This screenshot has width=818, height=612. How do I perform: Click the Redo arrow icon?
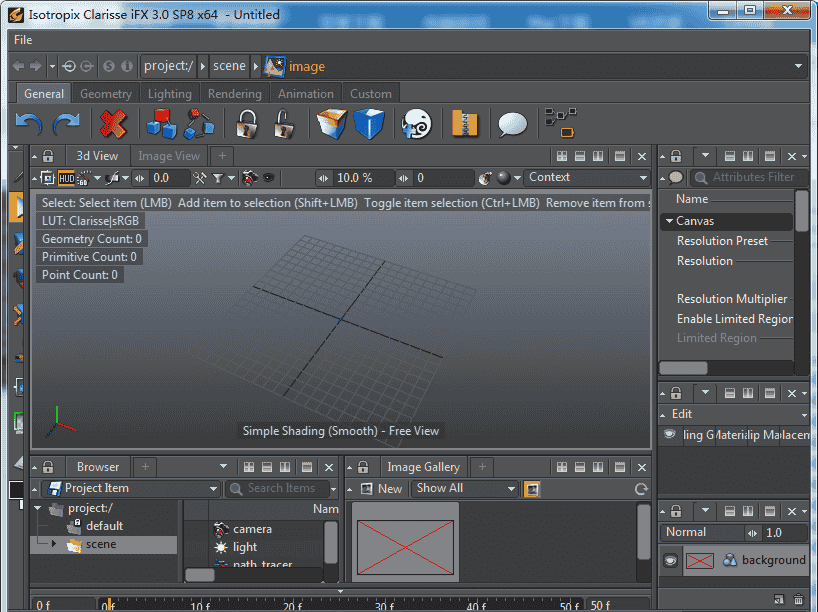click(x=66, y=123)
